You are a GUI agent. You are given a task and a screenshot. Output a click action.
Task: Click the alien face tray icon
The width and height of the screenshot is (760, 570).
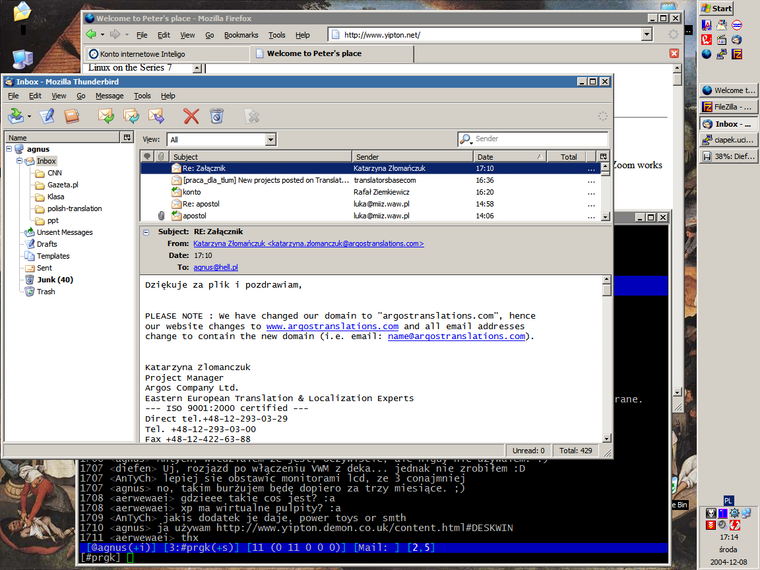coord(711,513)
